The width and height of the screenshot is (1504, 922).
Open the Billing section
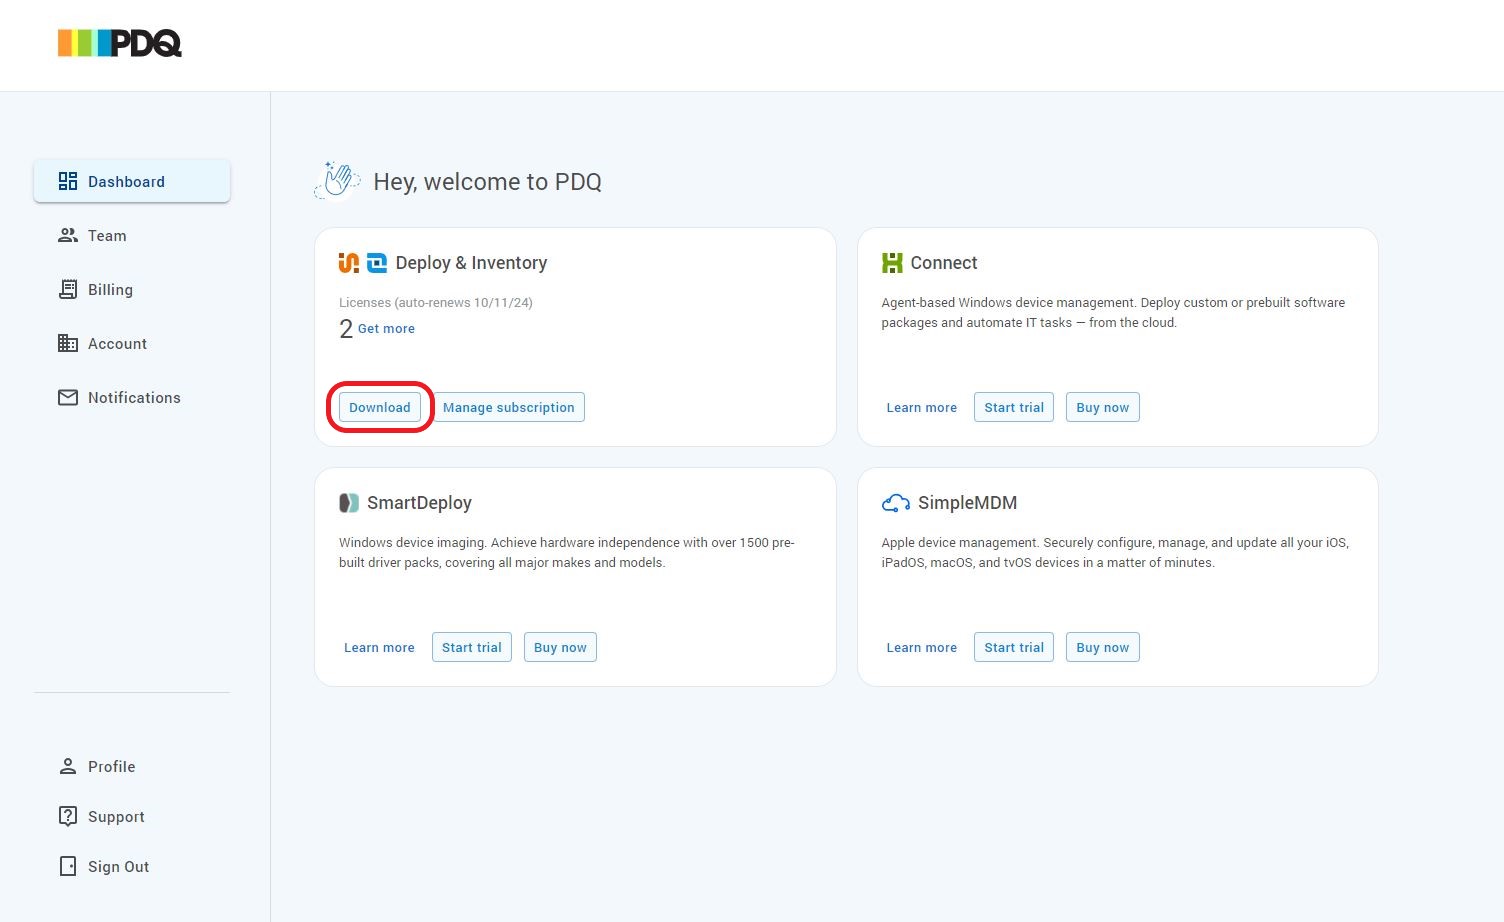(132, 289)
